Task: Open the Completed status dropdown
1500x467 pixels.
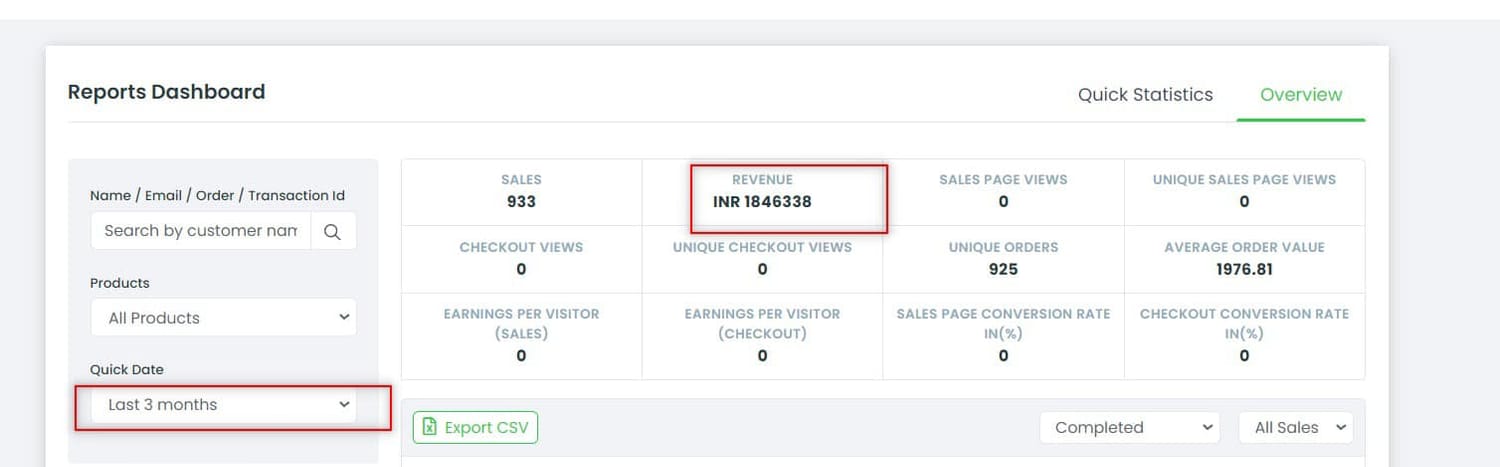Action: (x=1129, y=427)
